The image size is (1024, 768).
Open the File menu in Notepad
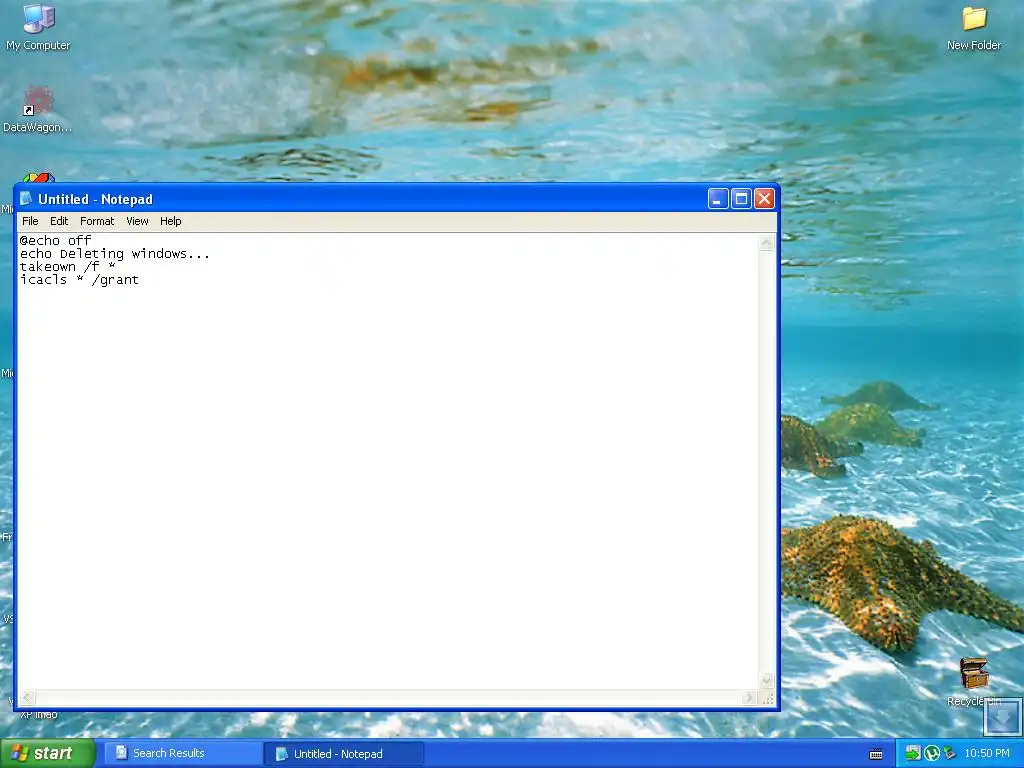coord(30,221)
